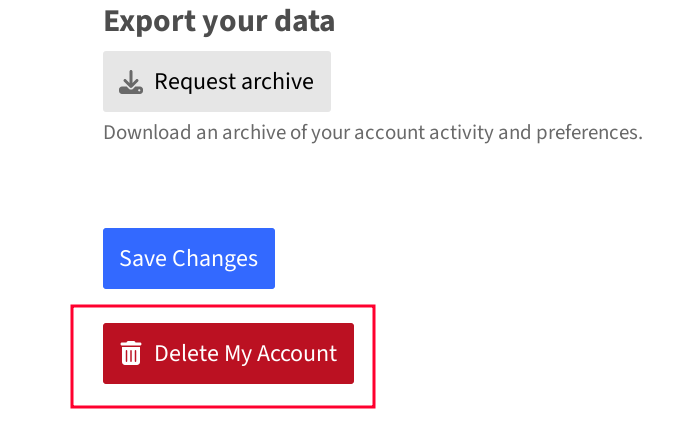Click the Export your data heading

[x=219, y=21]
